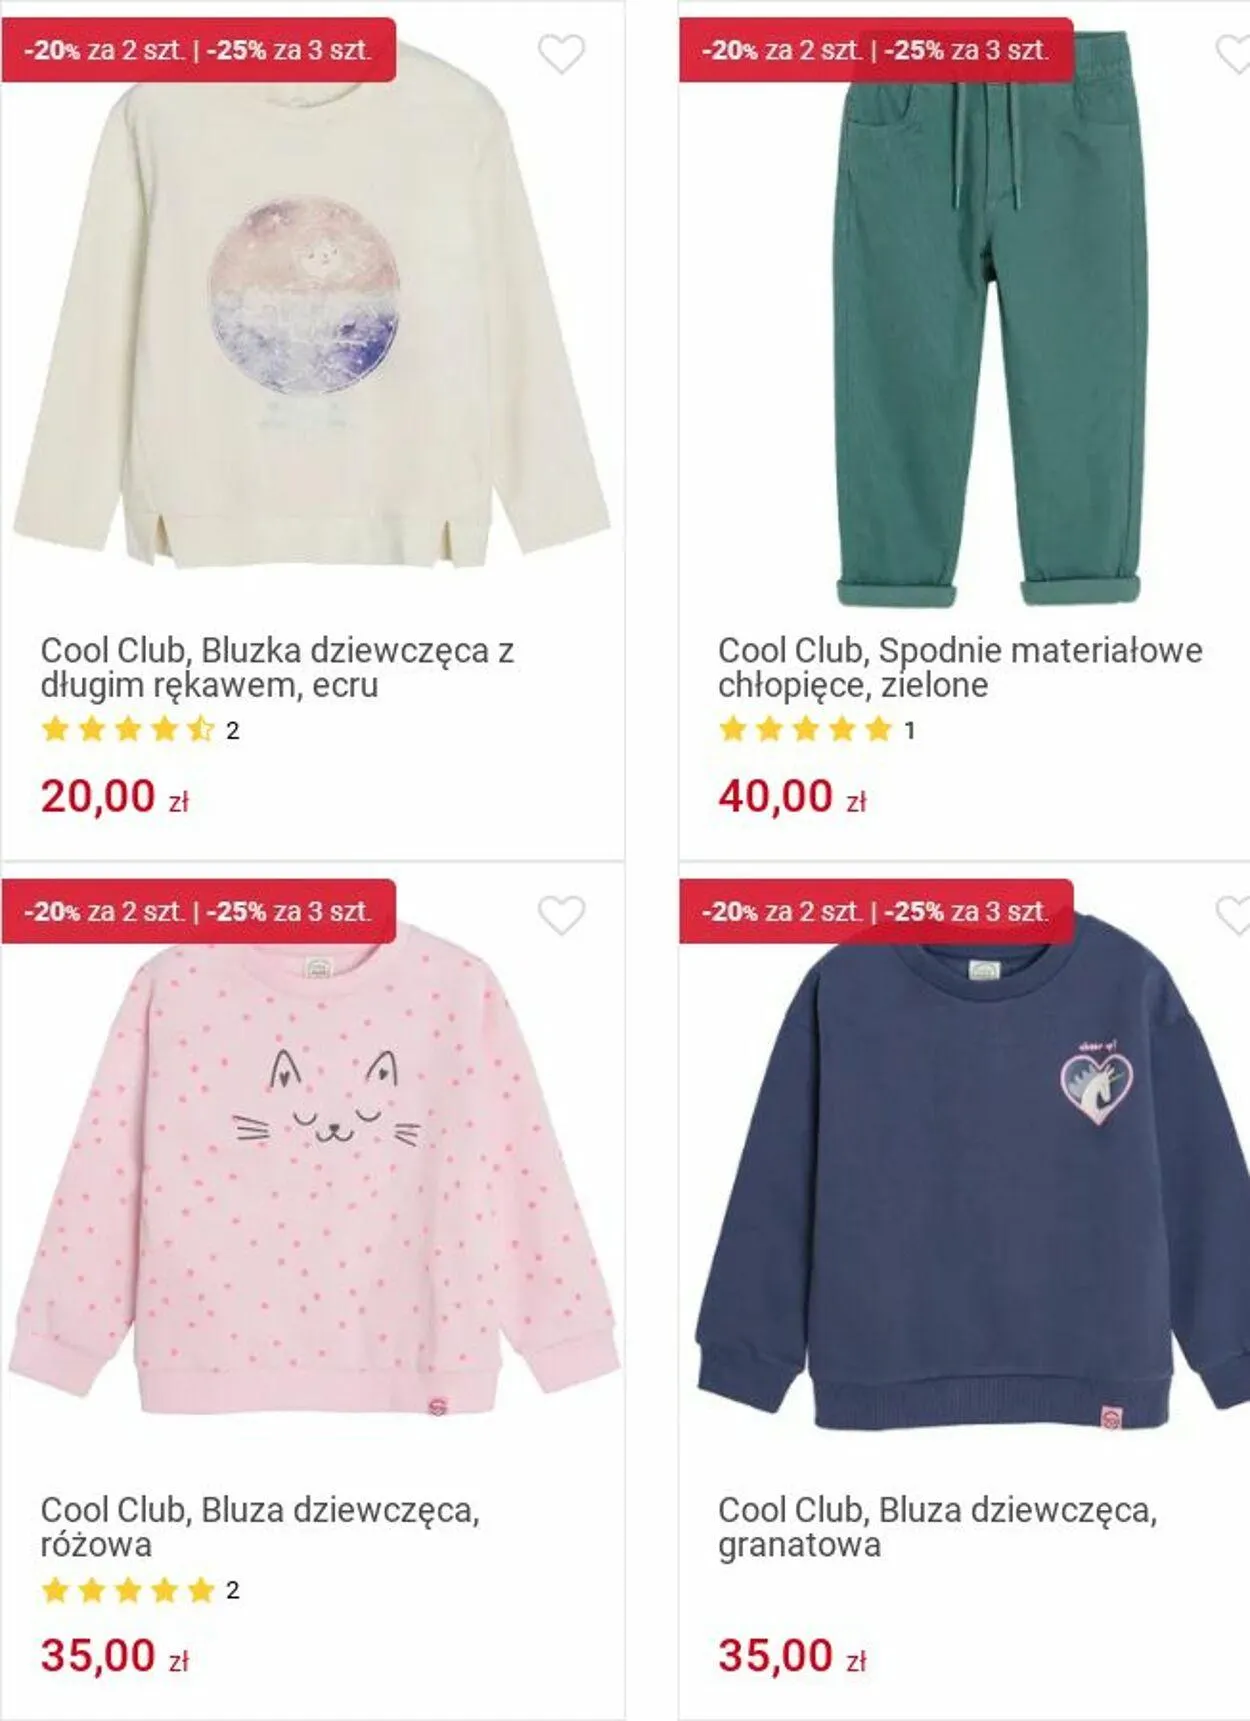Favorite the green boys' trousers heart icon
The image size is (1250, 1721).
click(1234, 54)
